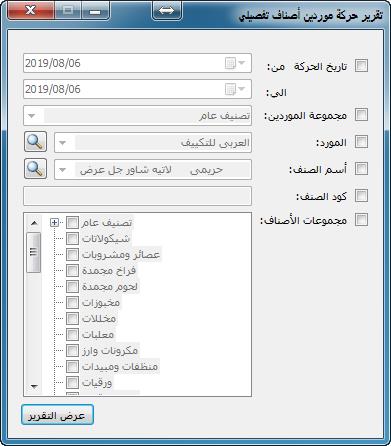391x446 pixels.
Task: Check the كود الصنف checkbox
Action: [x=361, y=196]
